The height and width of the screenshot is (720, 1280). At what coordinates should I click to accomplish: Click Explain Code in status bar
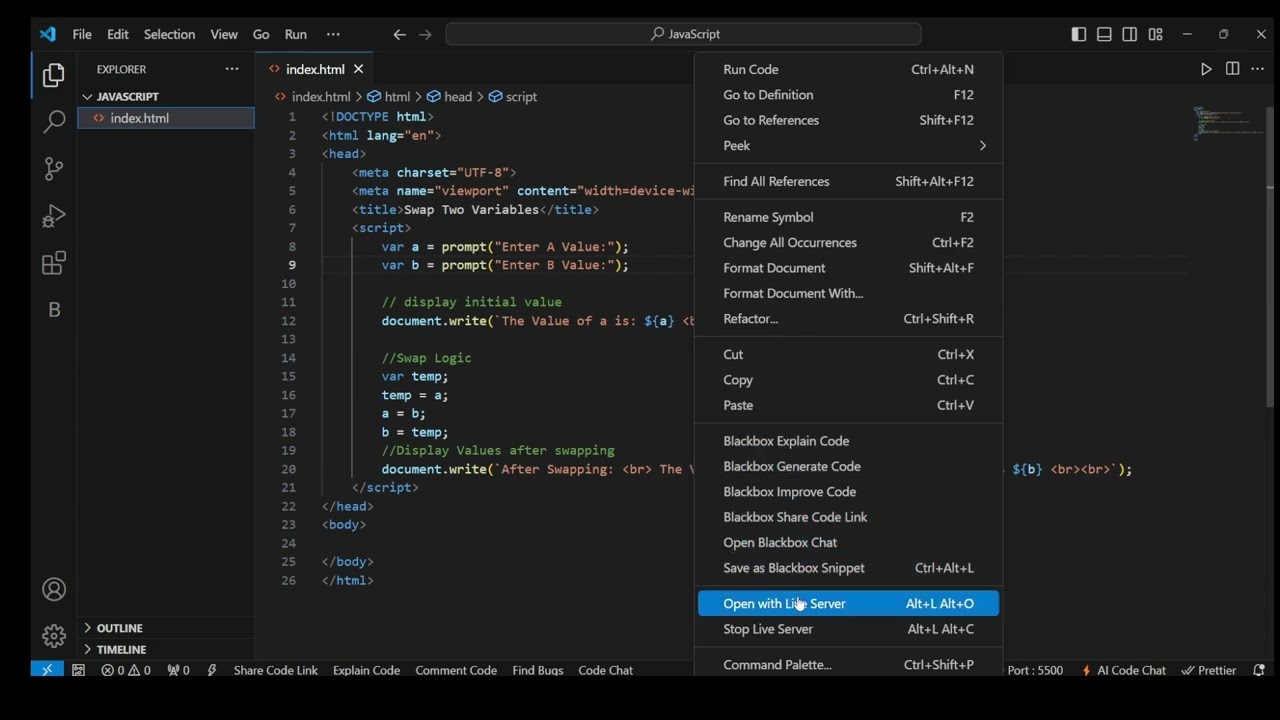[x=366, y=670]
